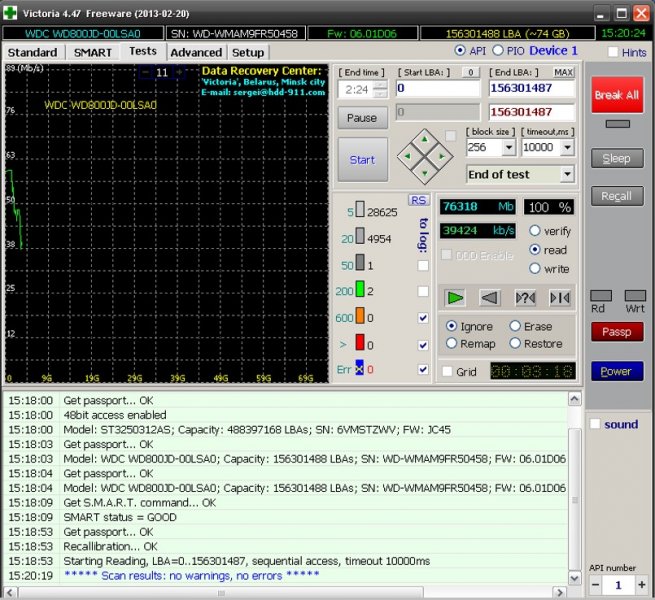Click the Break All button
The width and height of the screenshot is (655, 600).
617,95
